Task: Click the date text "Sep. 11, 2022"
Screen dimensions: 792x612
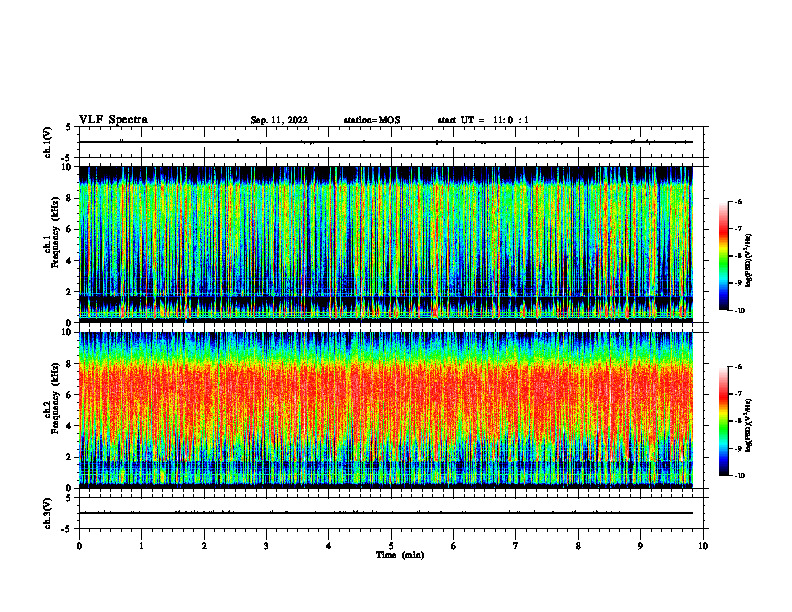Action: (279, 120)
